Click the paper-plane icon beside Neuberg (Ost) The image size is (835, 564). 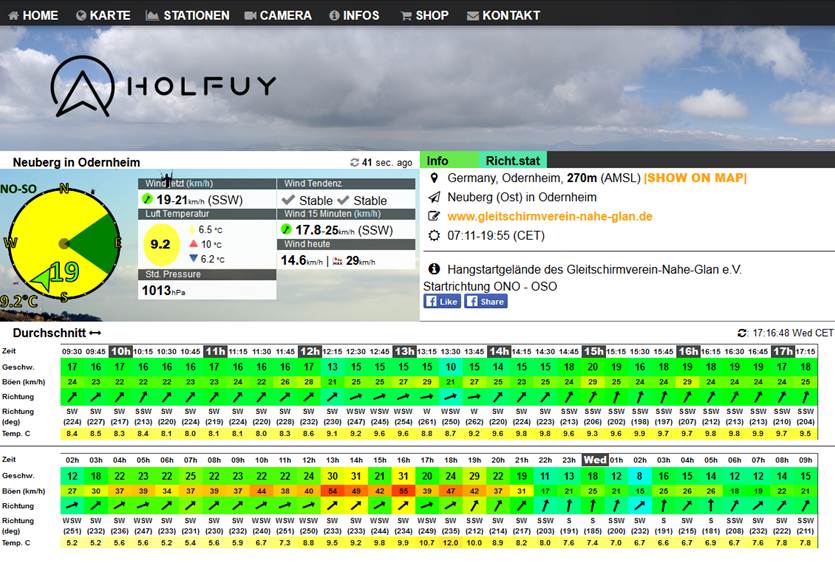434,197
